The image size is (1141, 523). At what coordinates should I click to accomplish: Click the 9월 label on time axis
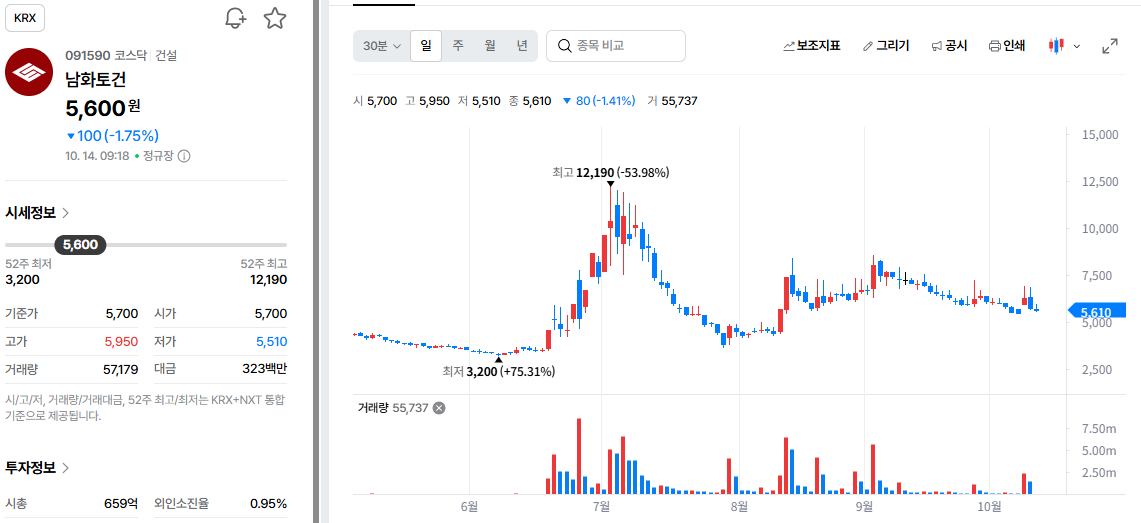click(864, 506)
